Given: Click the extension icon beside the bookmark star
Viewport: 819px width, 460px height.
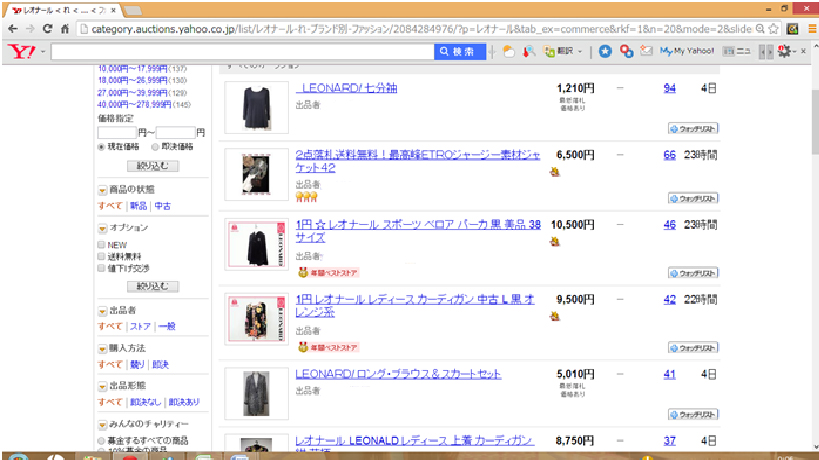Looking at the screenshot, I should coord(792,29).
